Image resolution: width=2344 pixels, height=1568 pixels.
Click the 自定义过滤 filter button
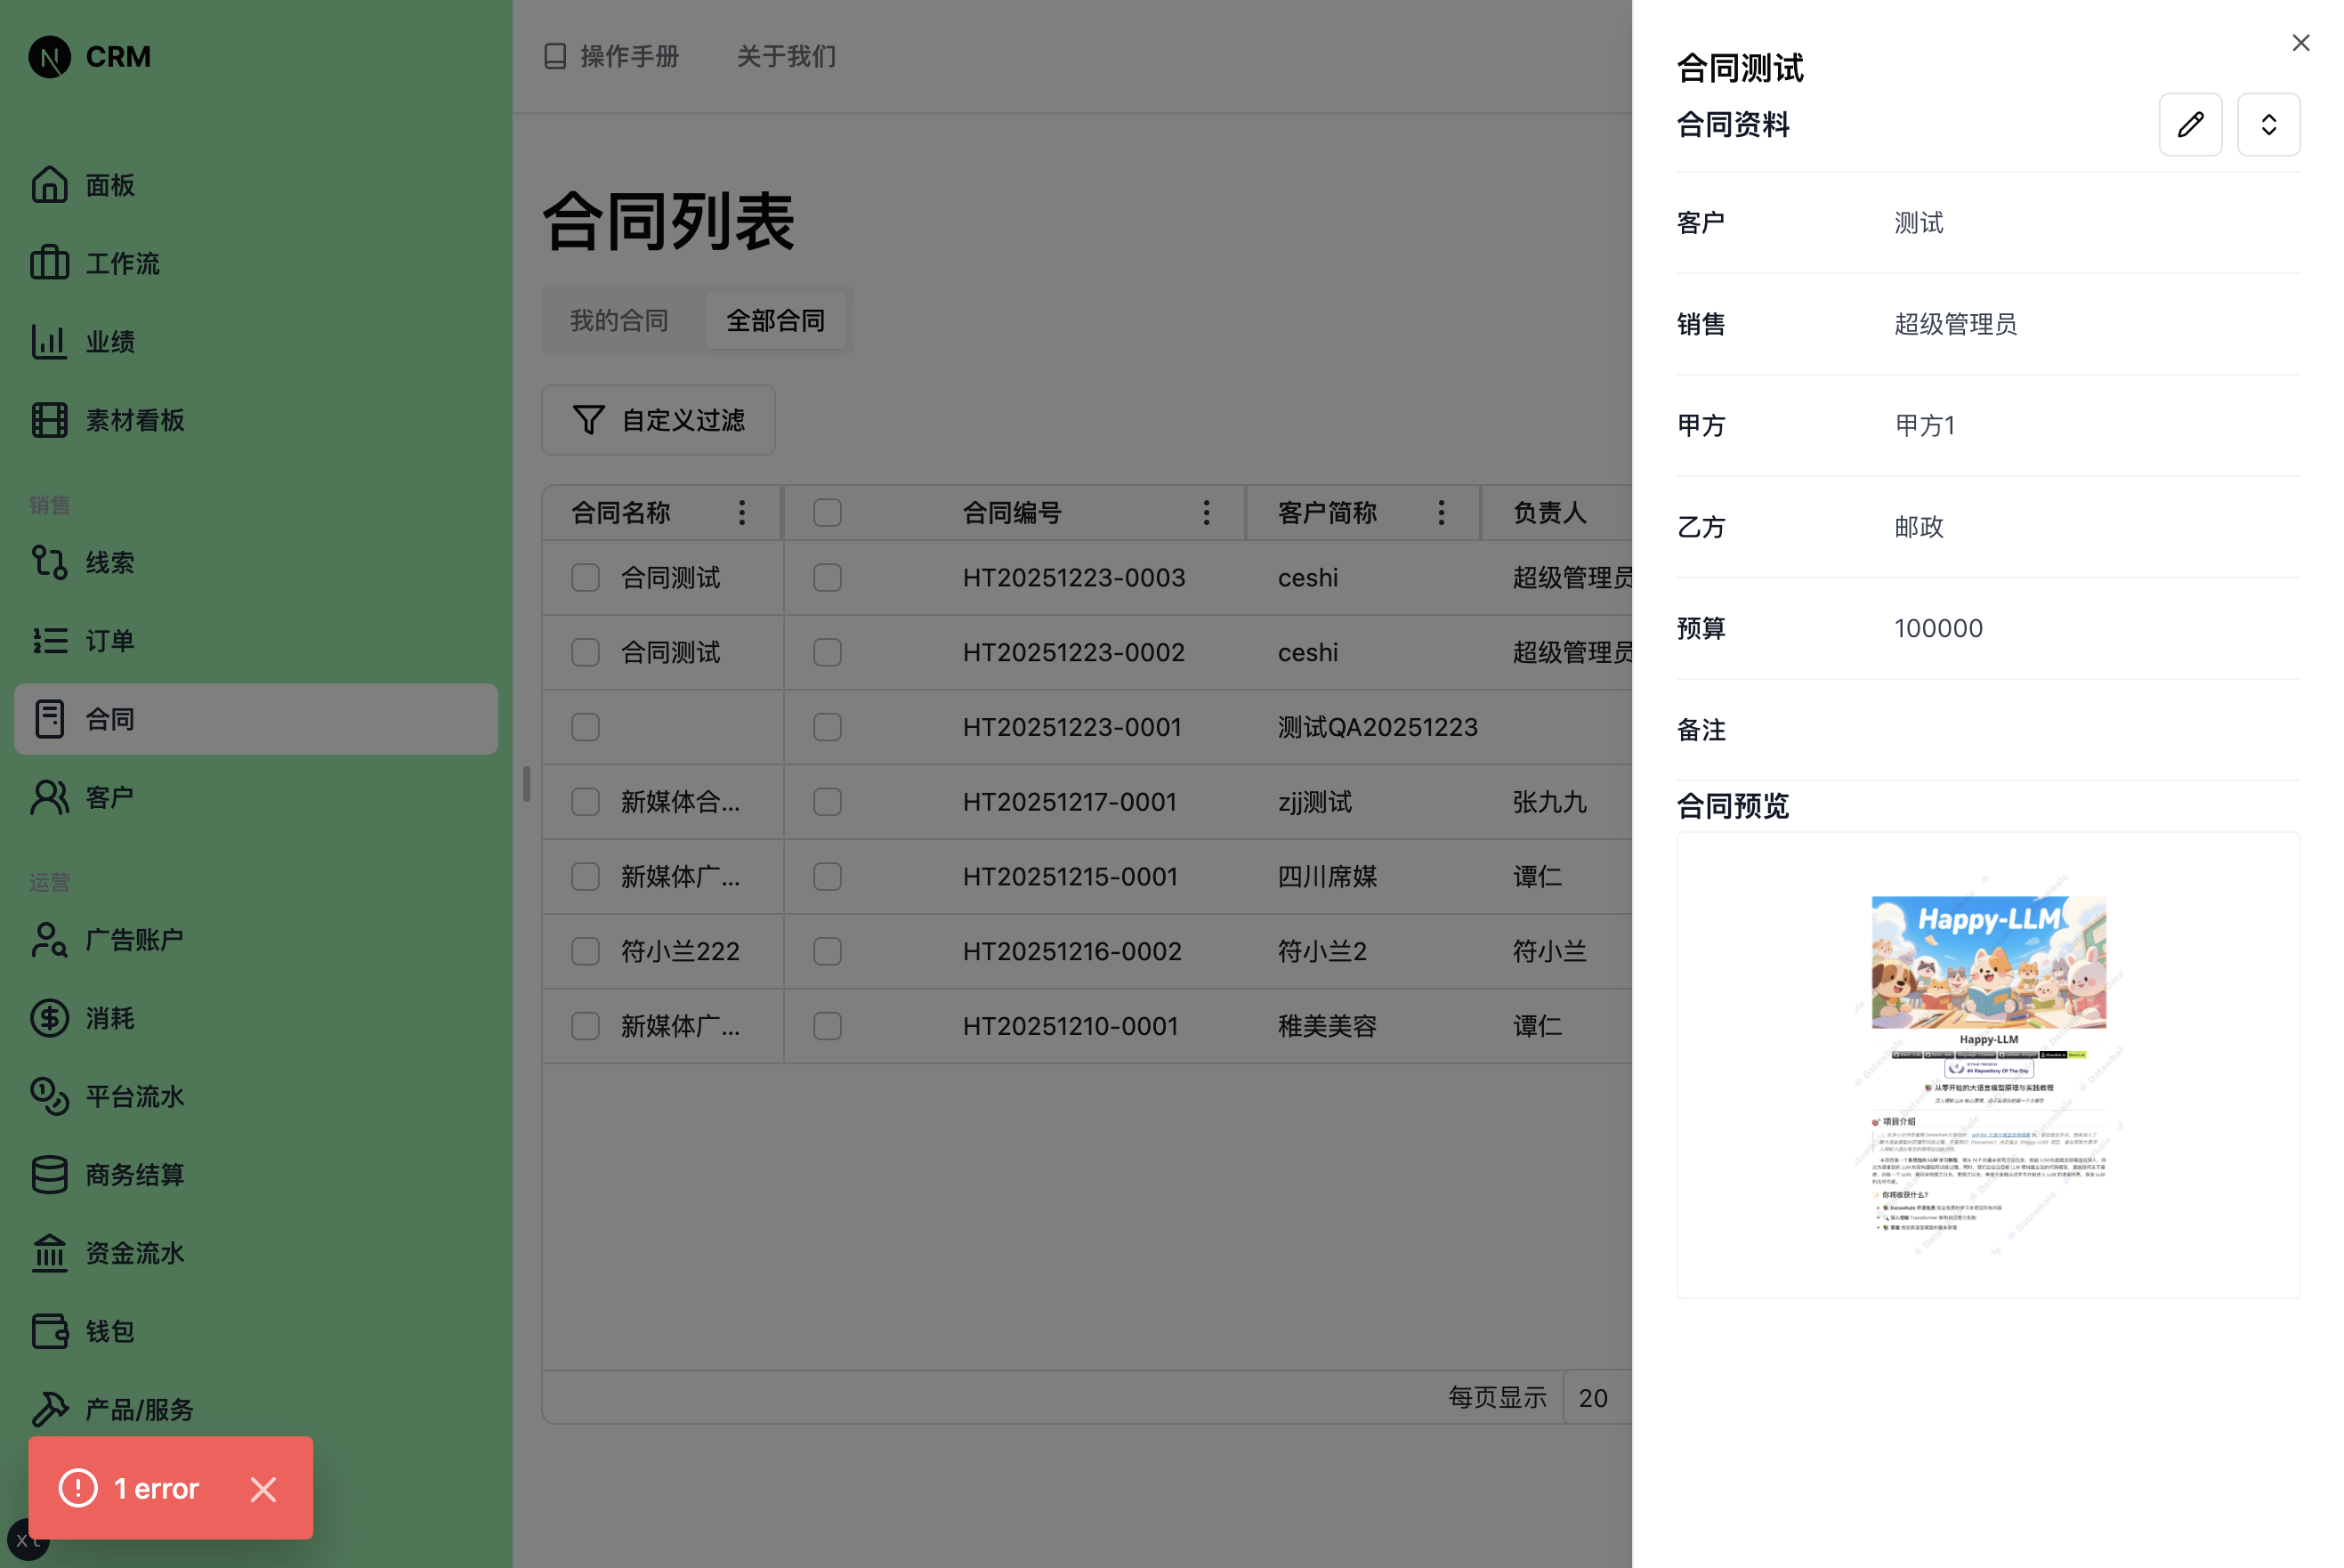coord(658,420)
